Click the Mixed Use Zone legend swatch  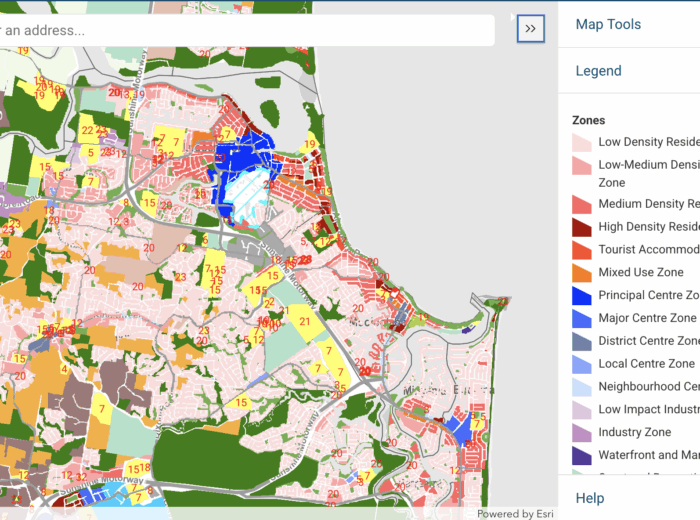[582, 272]
